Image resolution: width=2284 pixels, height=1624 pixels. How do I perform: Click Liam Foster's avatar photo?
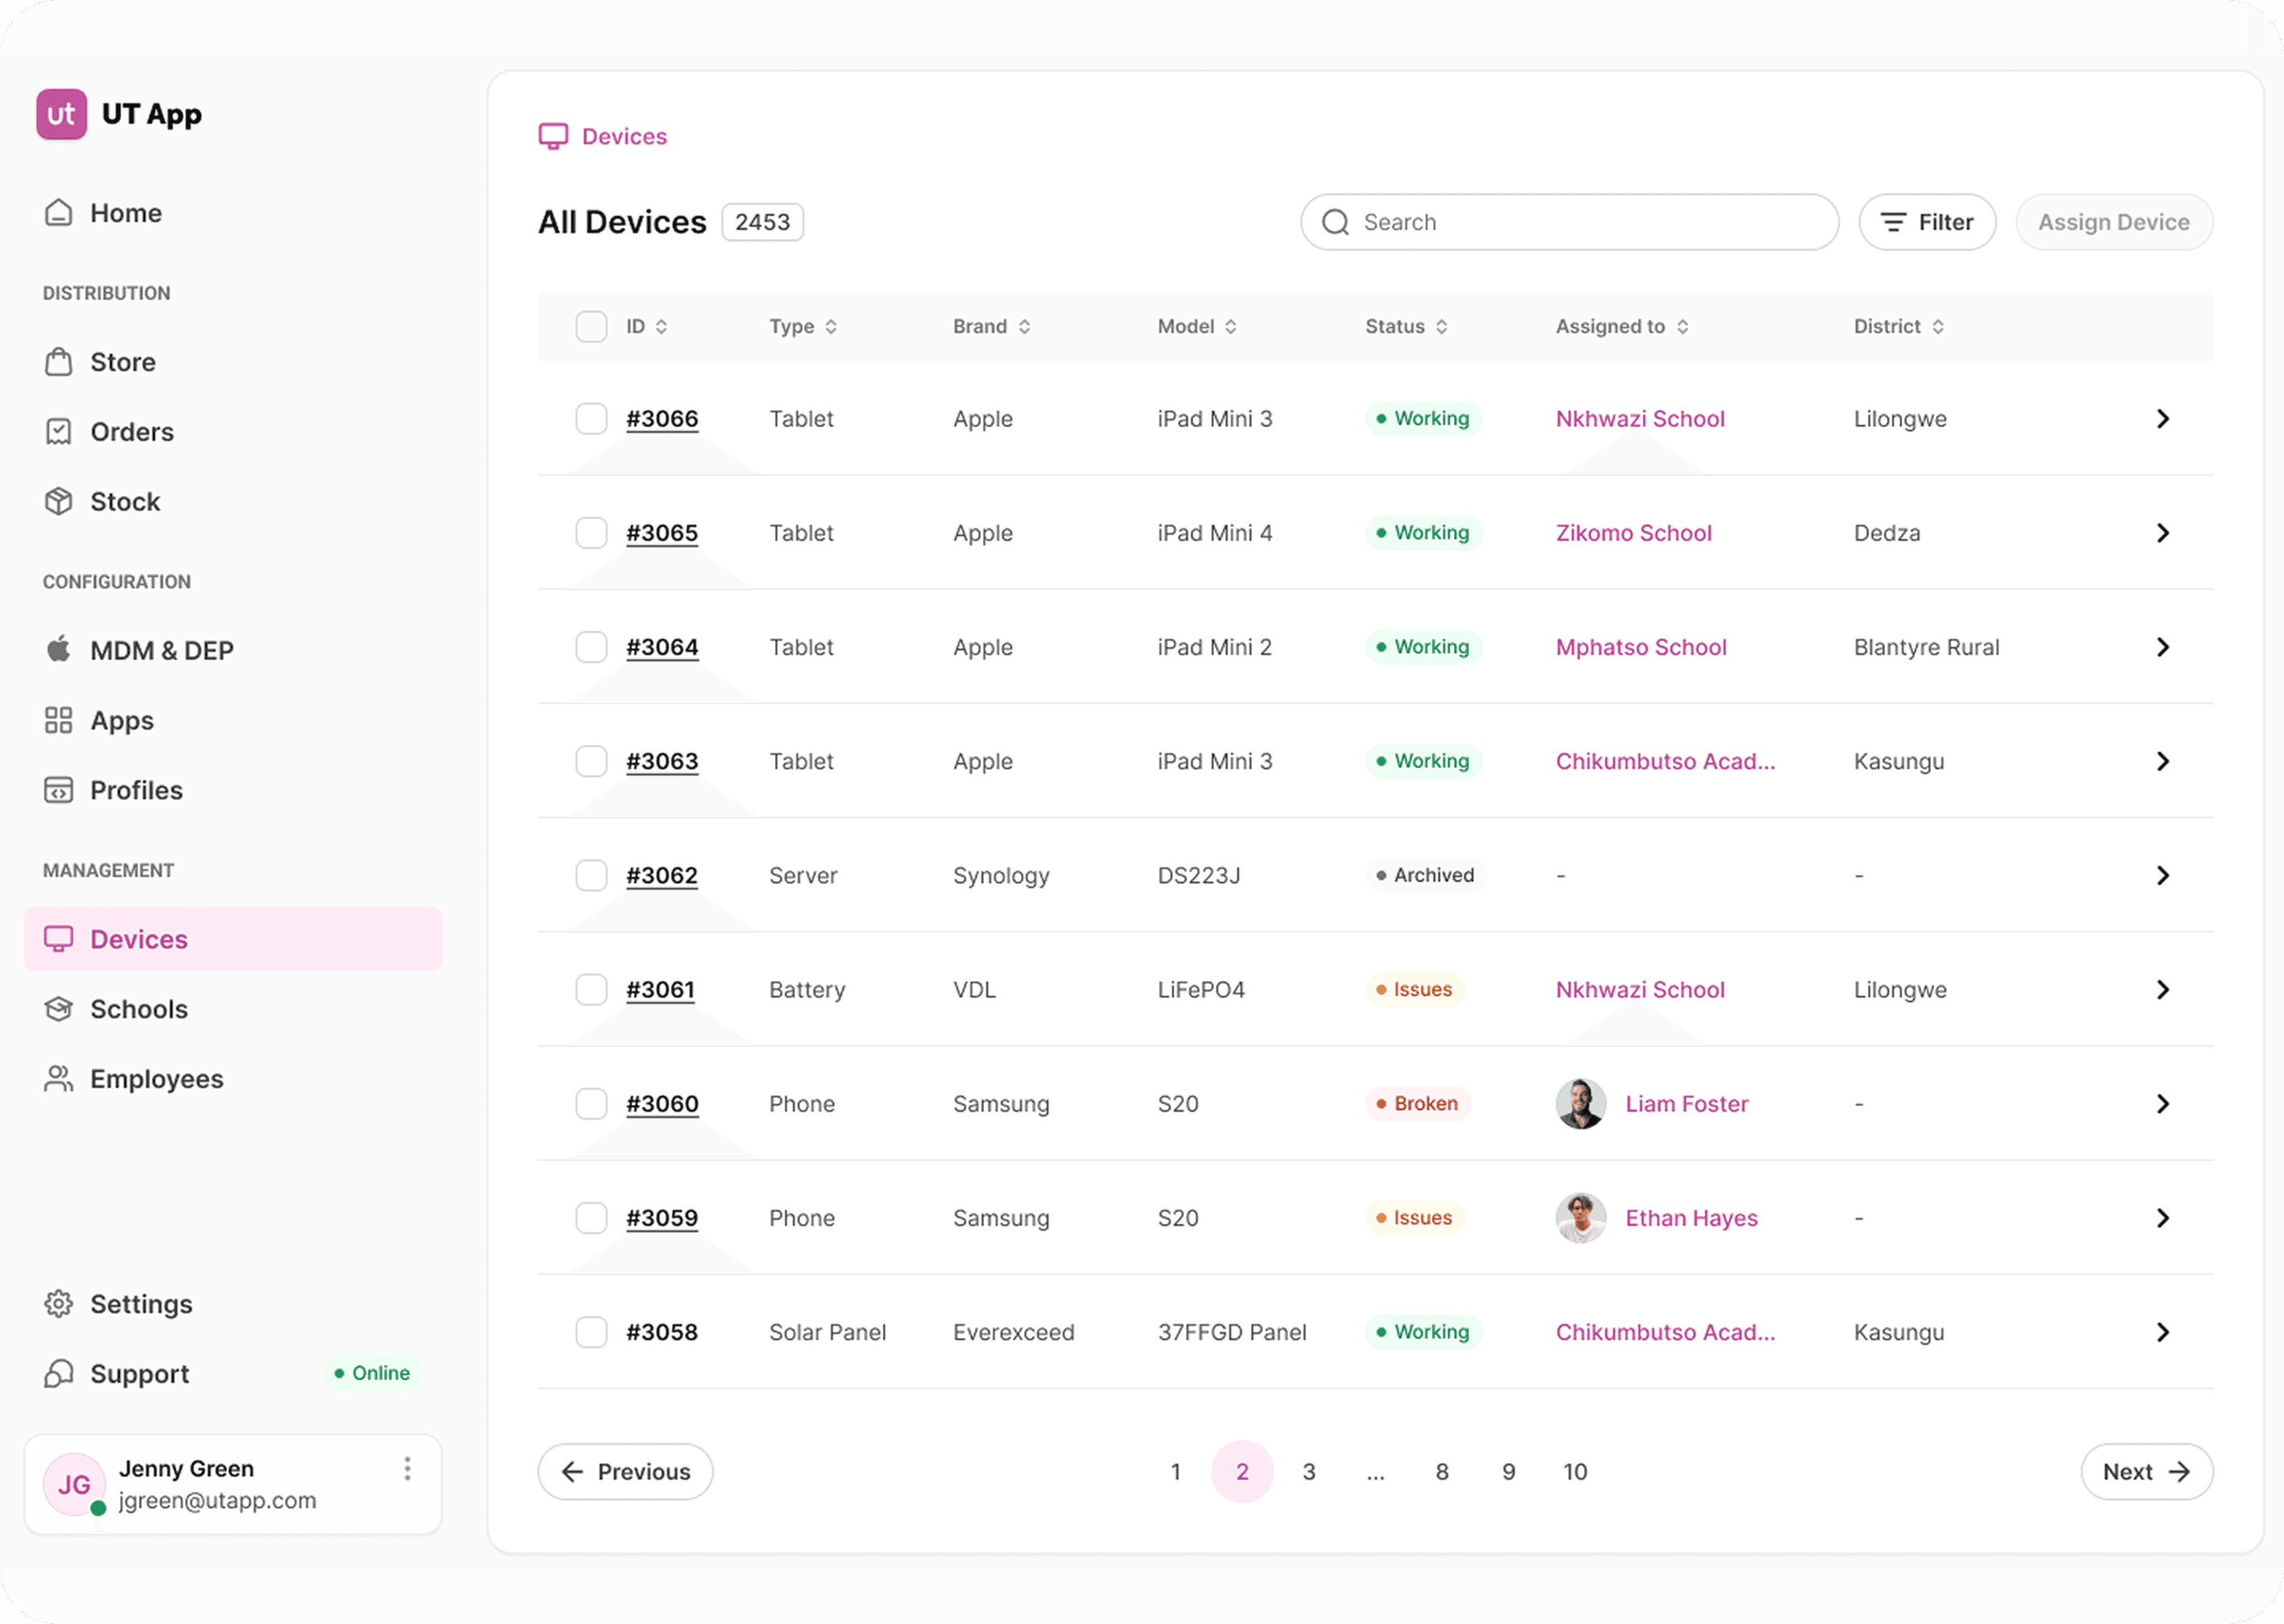1581,1104
